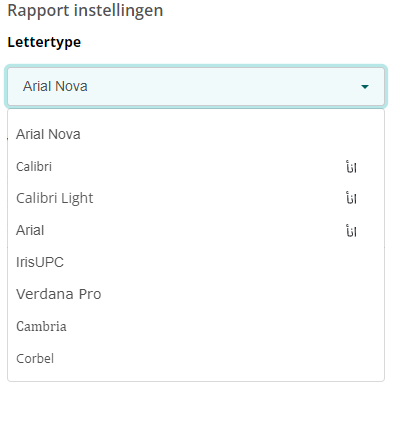Screen dimensions: 398x429
Task: Select the Cambria serif font option
Action: point(196,326)
